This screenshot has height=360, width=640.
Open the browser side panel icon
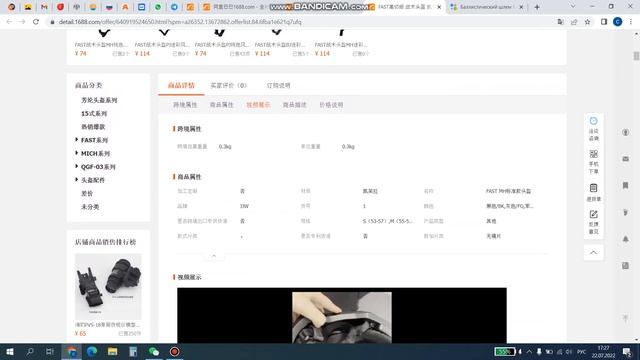point(604,22)
